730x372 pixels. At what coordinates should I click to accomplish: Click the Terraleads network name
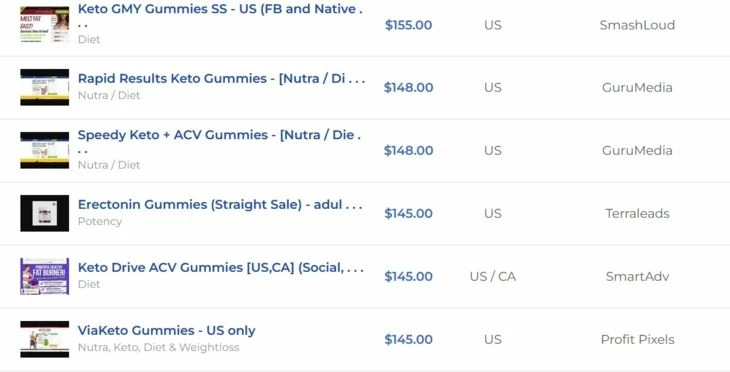click(637, 213)
